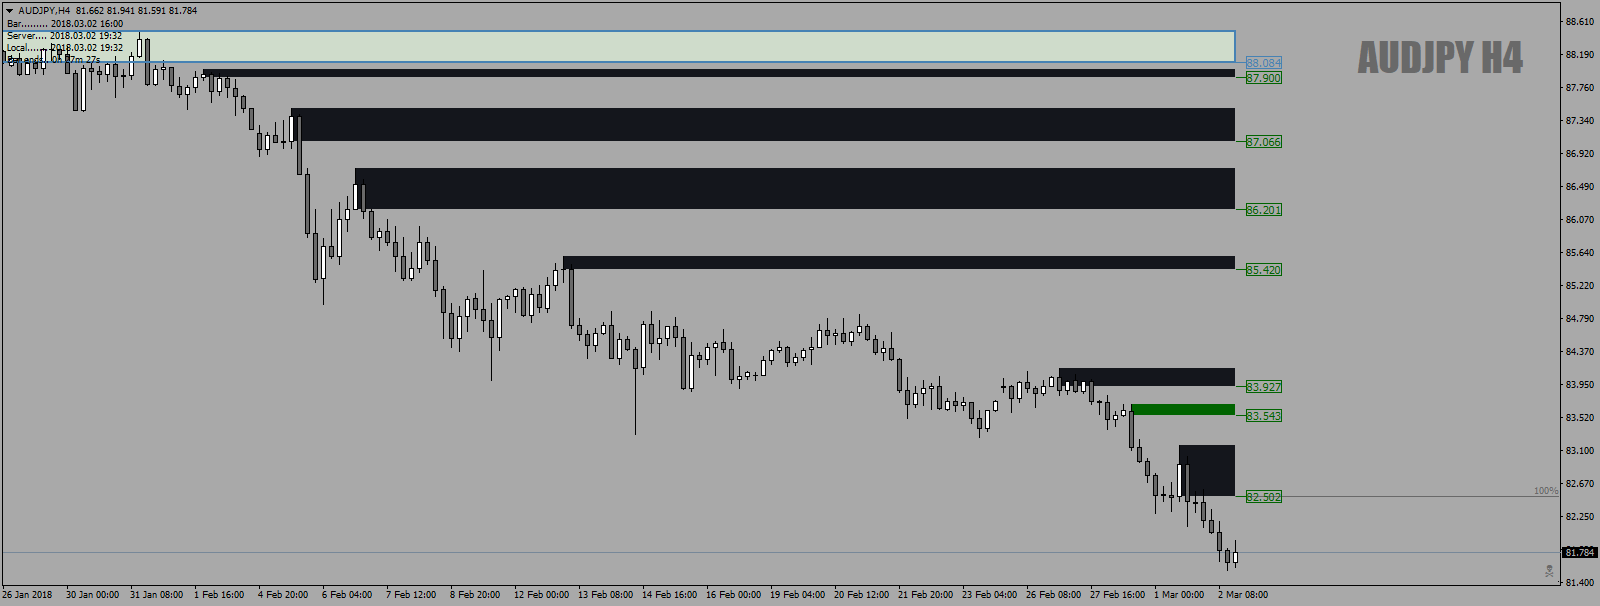The image size is (1600, 606).
Task: Click the 84.790 price scale value
Action: click(x=1580, y=319)
